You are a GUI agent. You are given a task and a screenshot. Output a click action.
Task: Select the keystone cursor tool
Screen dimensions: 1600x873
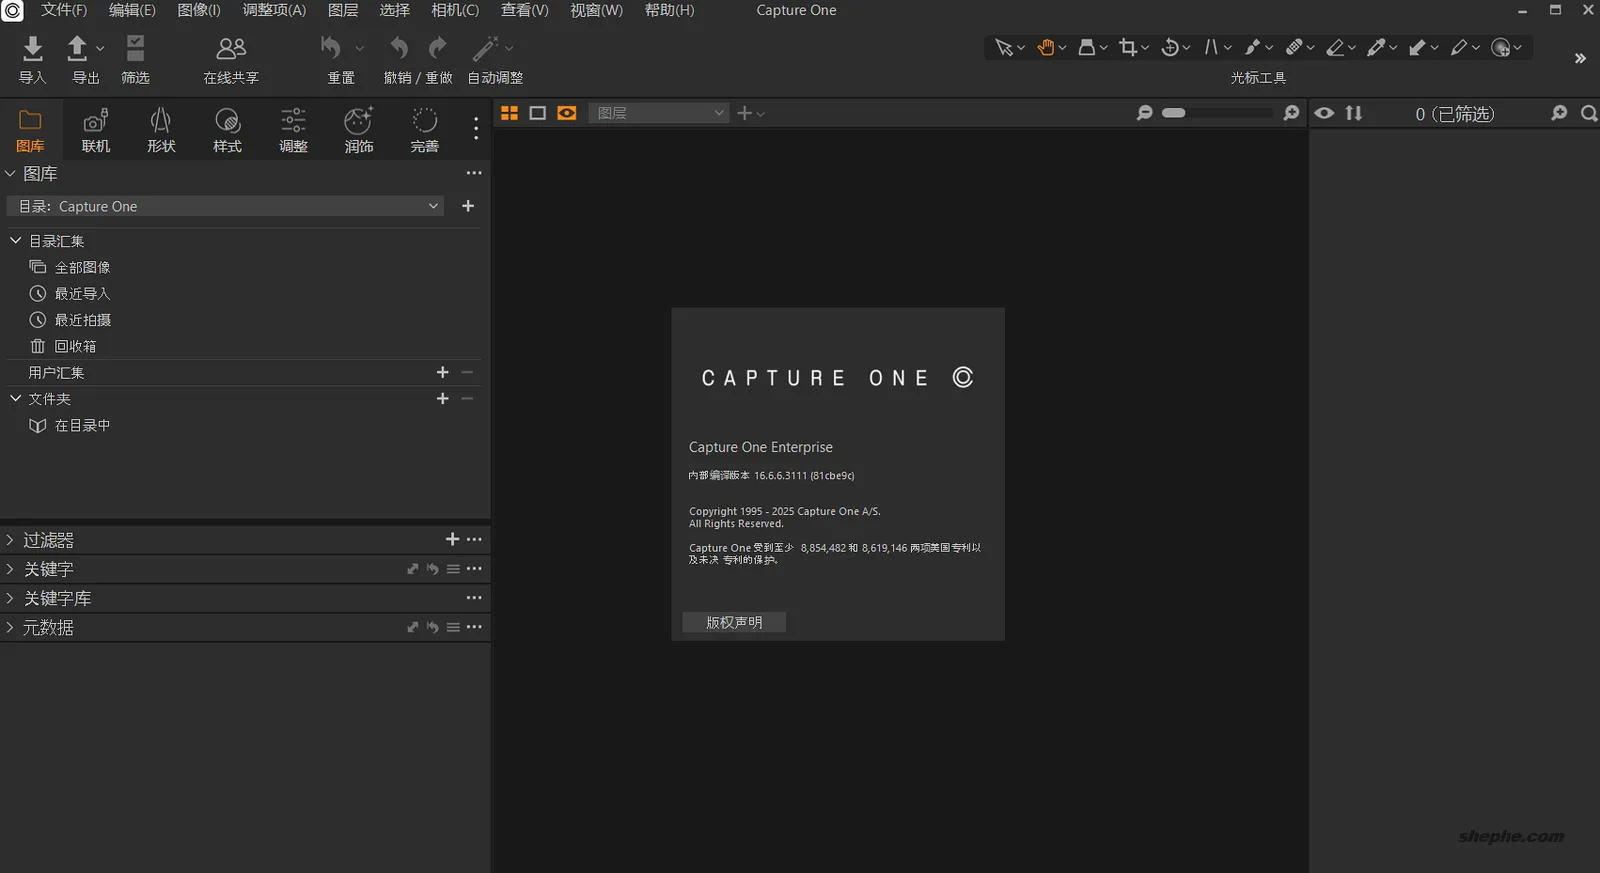pos(1211,47)
